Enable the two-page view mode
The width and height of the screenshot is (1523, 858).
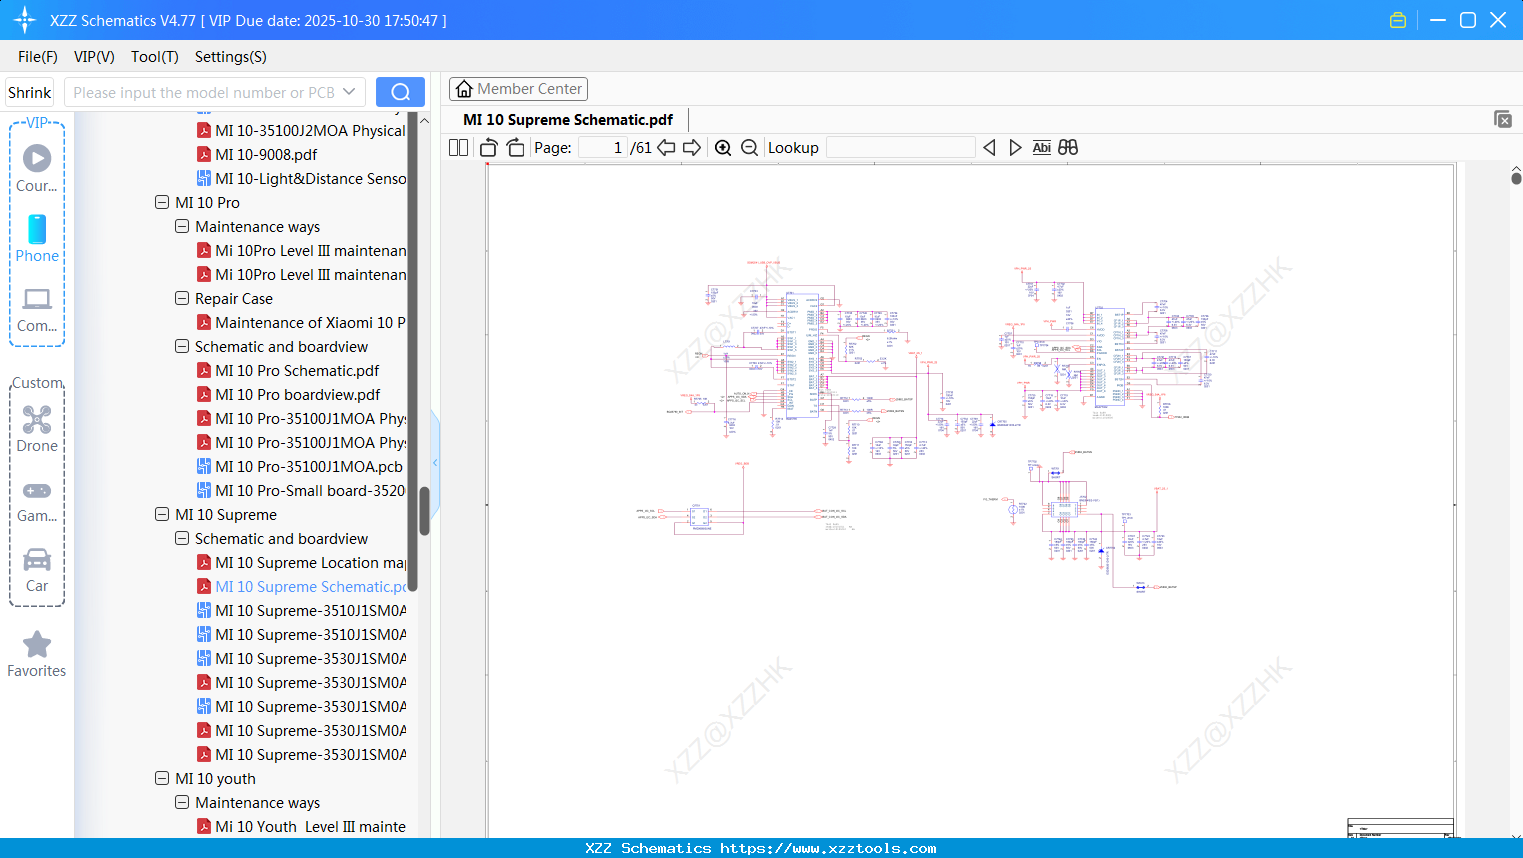coord(457,147)
